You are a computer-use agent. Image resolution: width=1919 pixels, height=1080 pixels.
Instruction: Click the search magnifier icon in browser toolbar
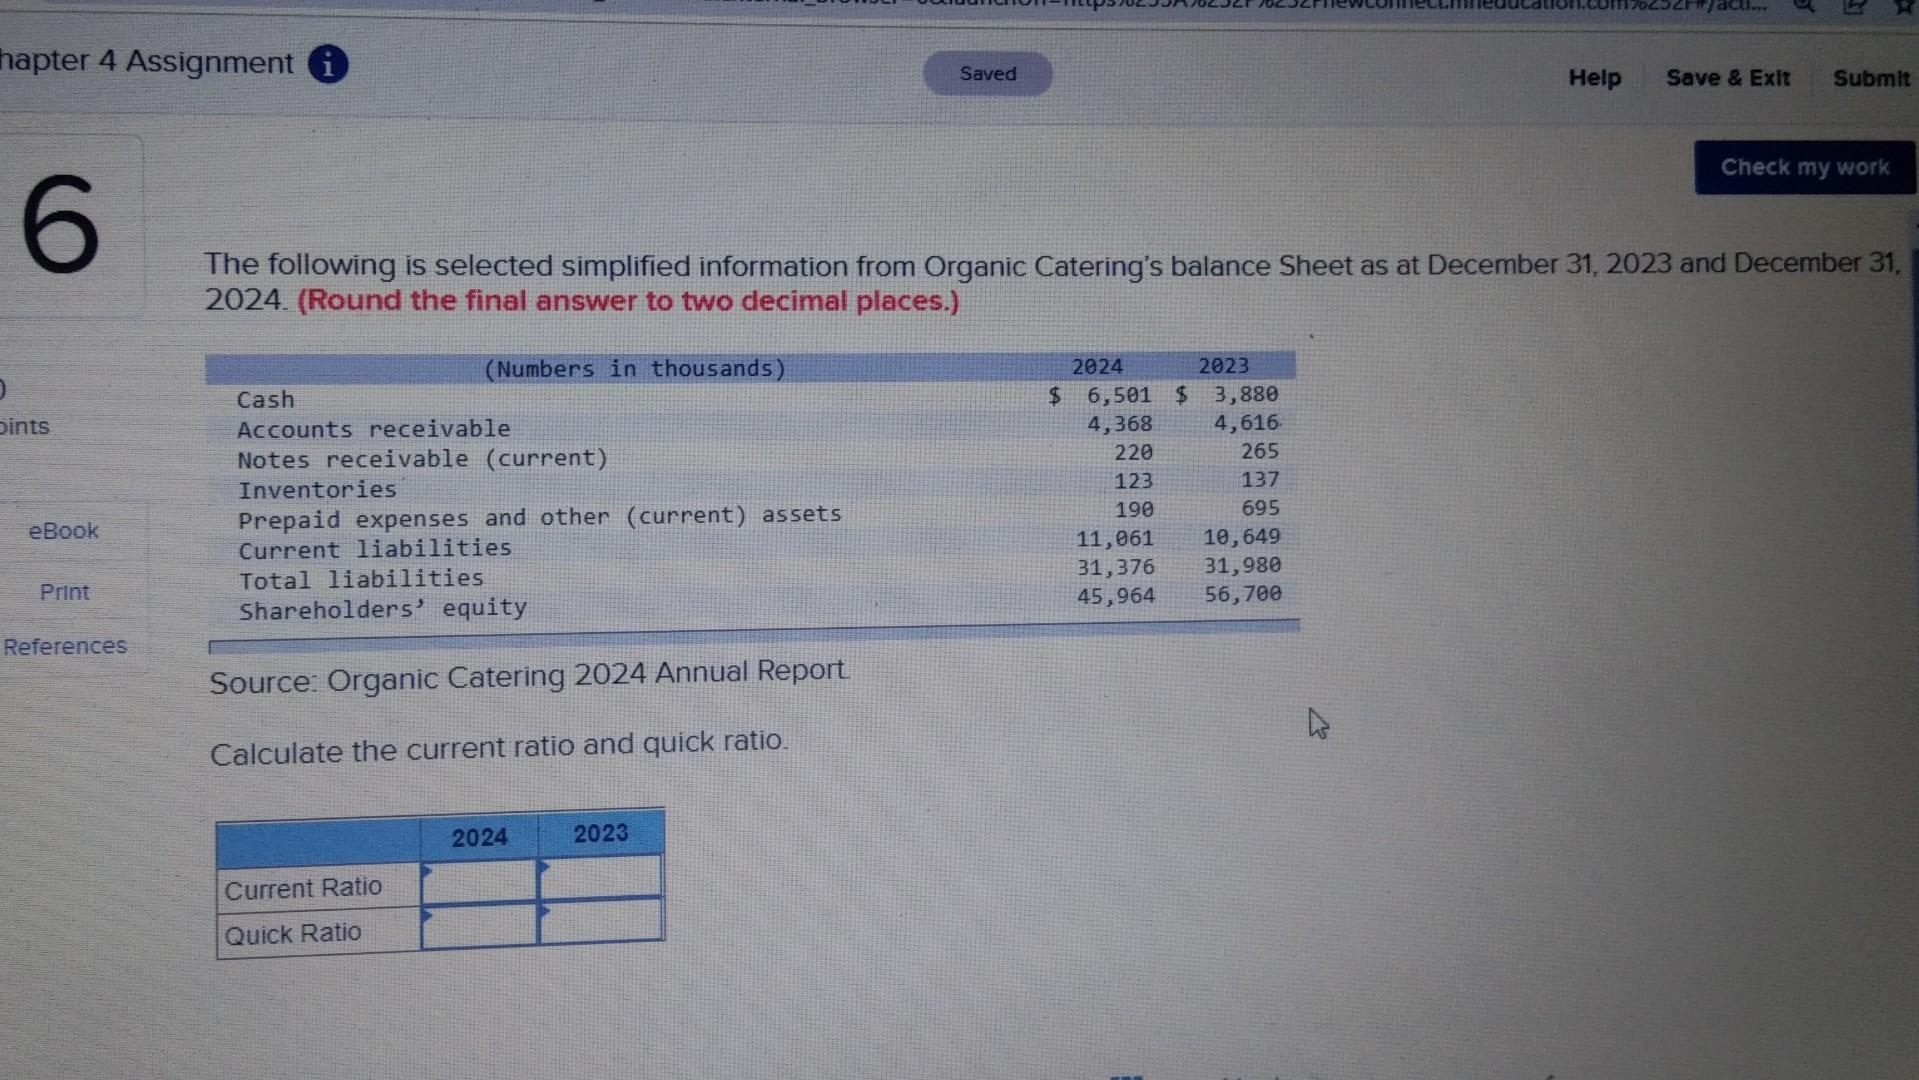(1805, 8)
